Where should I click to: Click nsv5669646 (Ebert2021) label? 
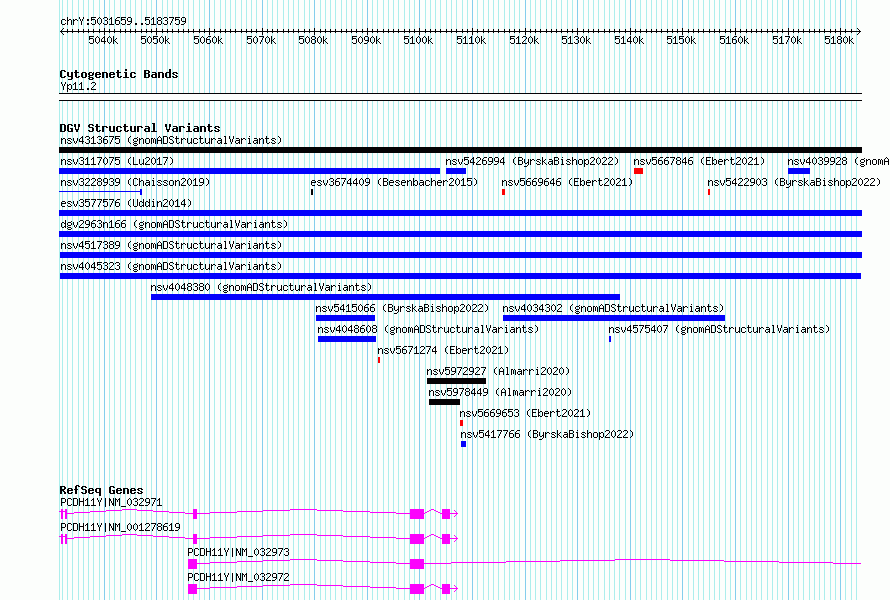[567, 182]
